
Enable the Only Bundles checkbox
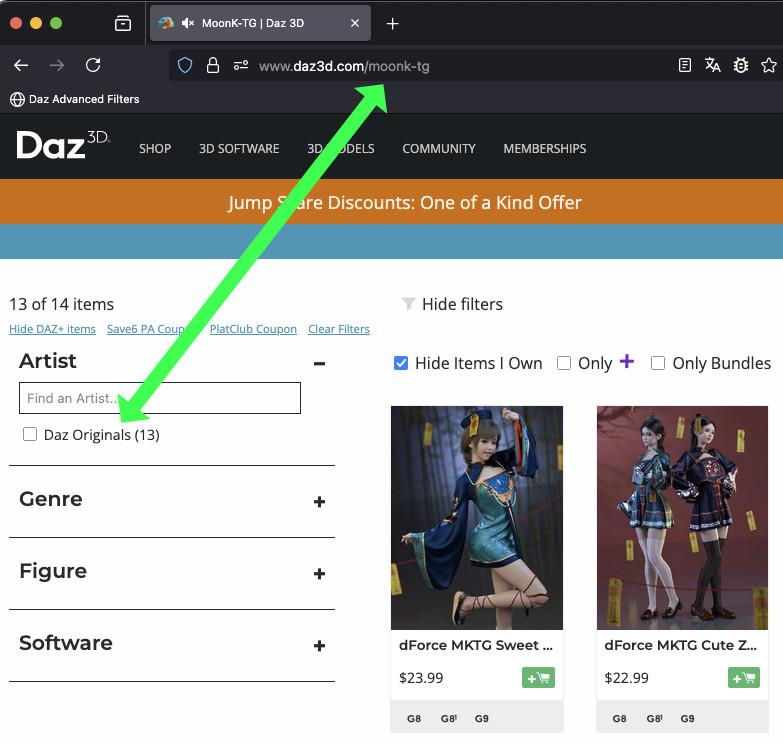point(658,363)
